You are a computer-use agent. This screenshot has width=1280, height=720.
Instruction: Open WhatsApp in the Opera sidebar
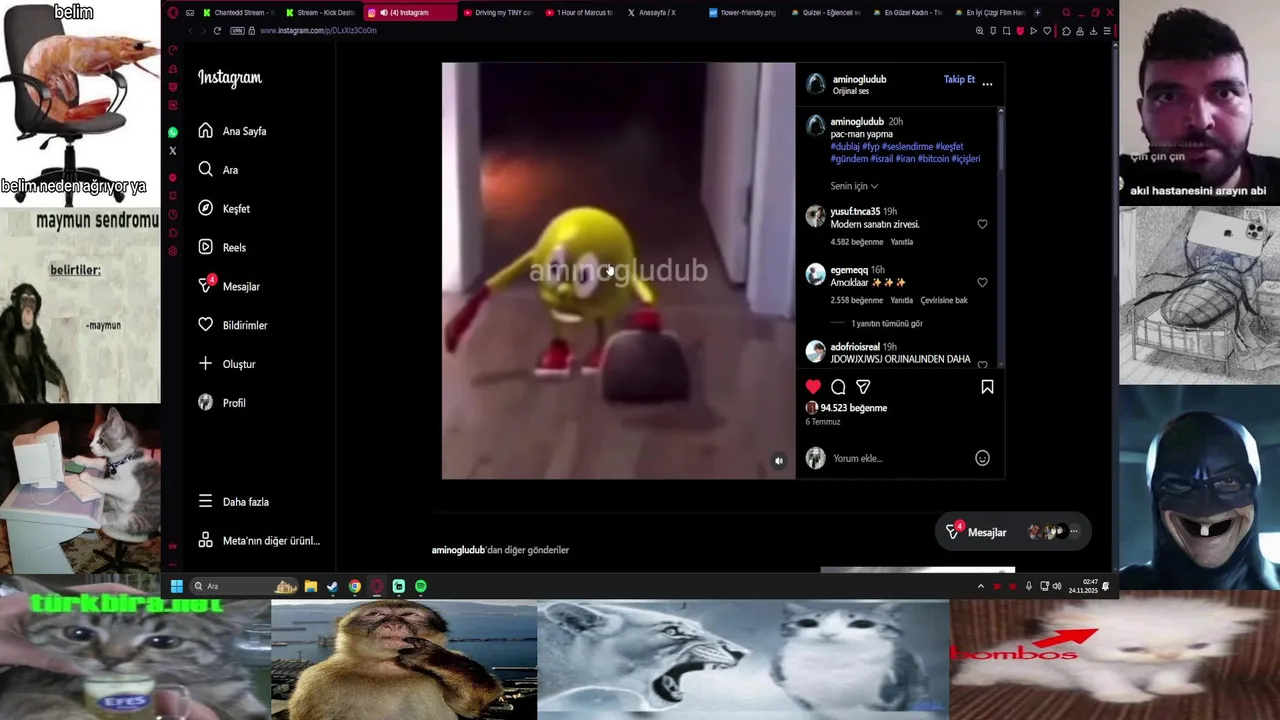point(173,132)
